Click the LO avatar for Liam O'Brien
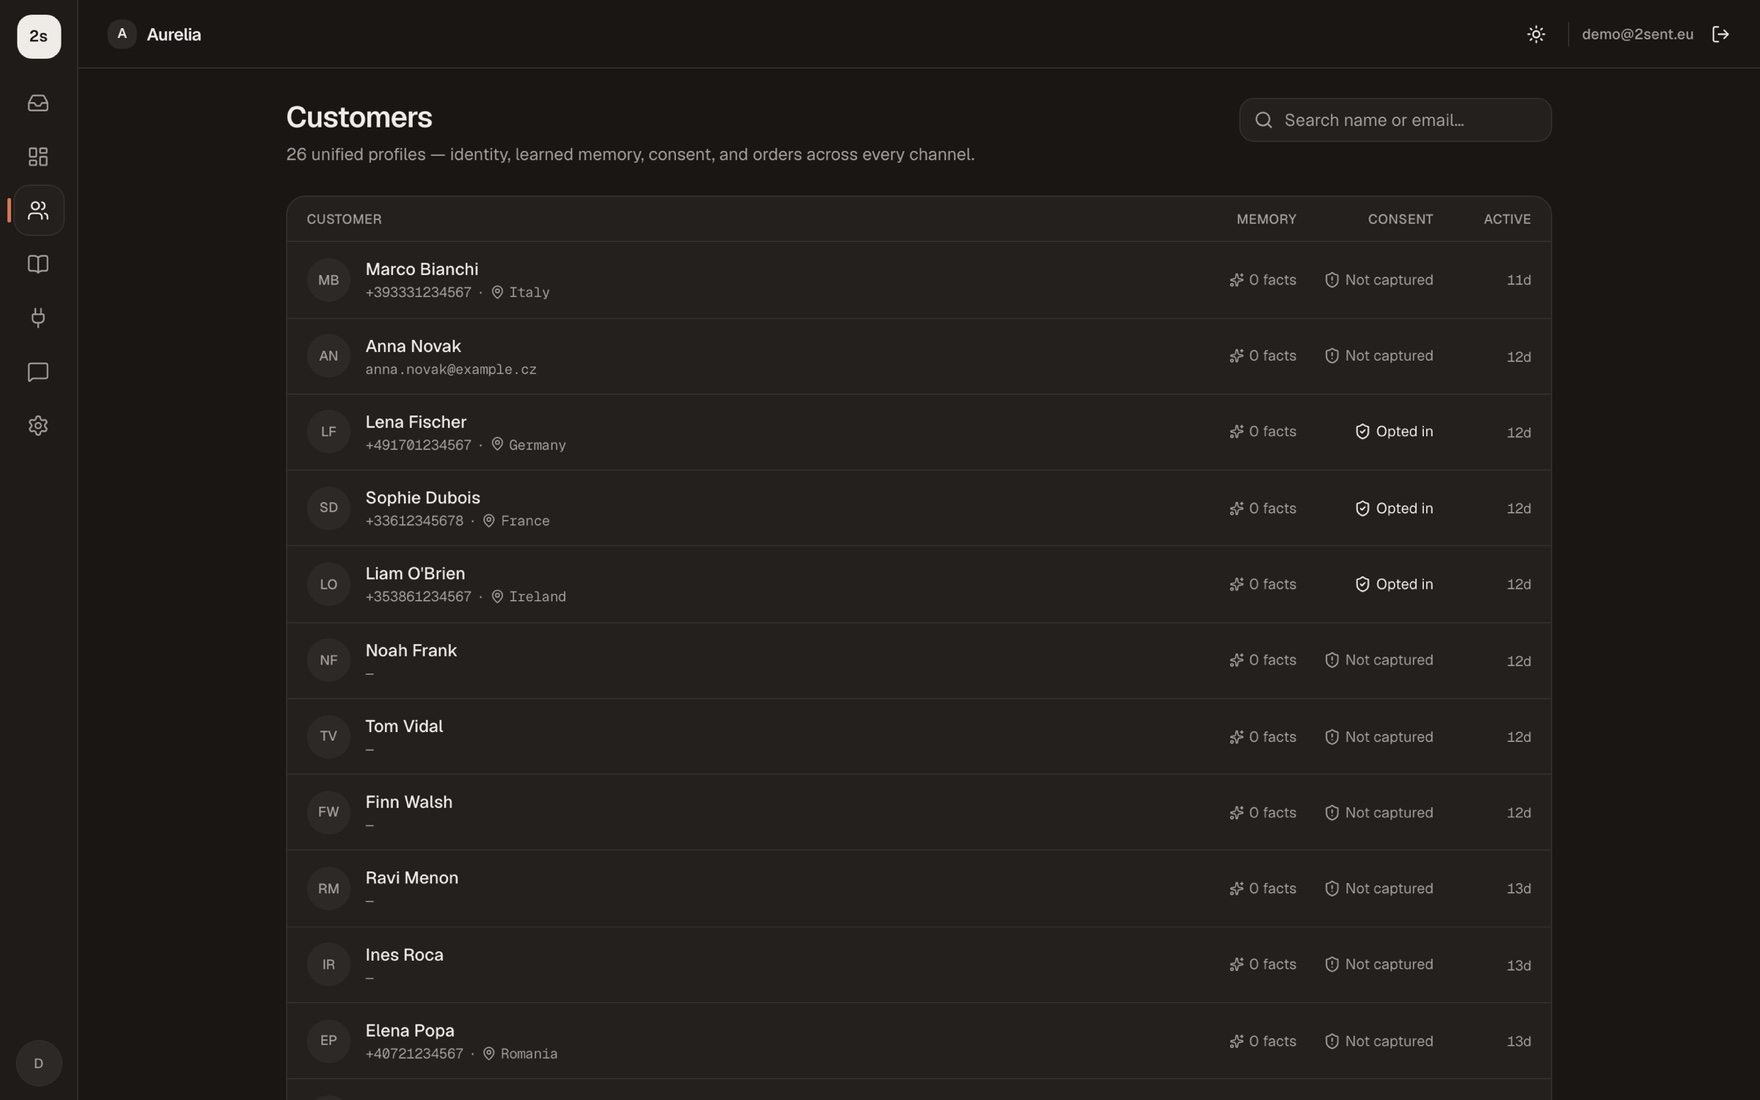 tap(328, 584)
